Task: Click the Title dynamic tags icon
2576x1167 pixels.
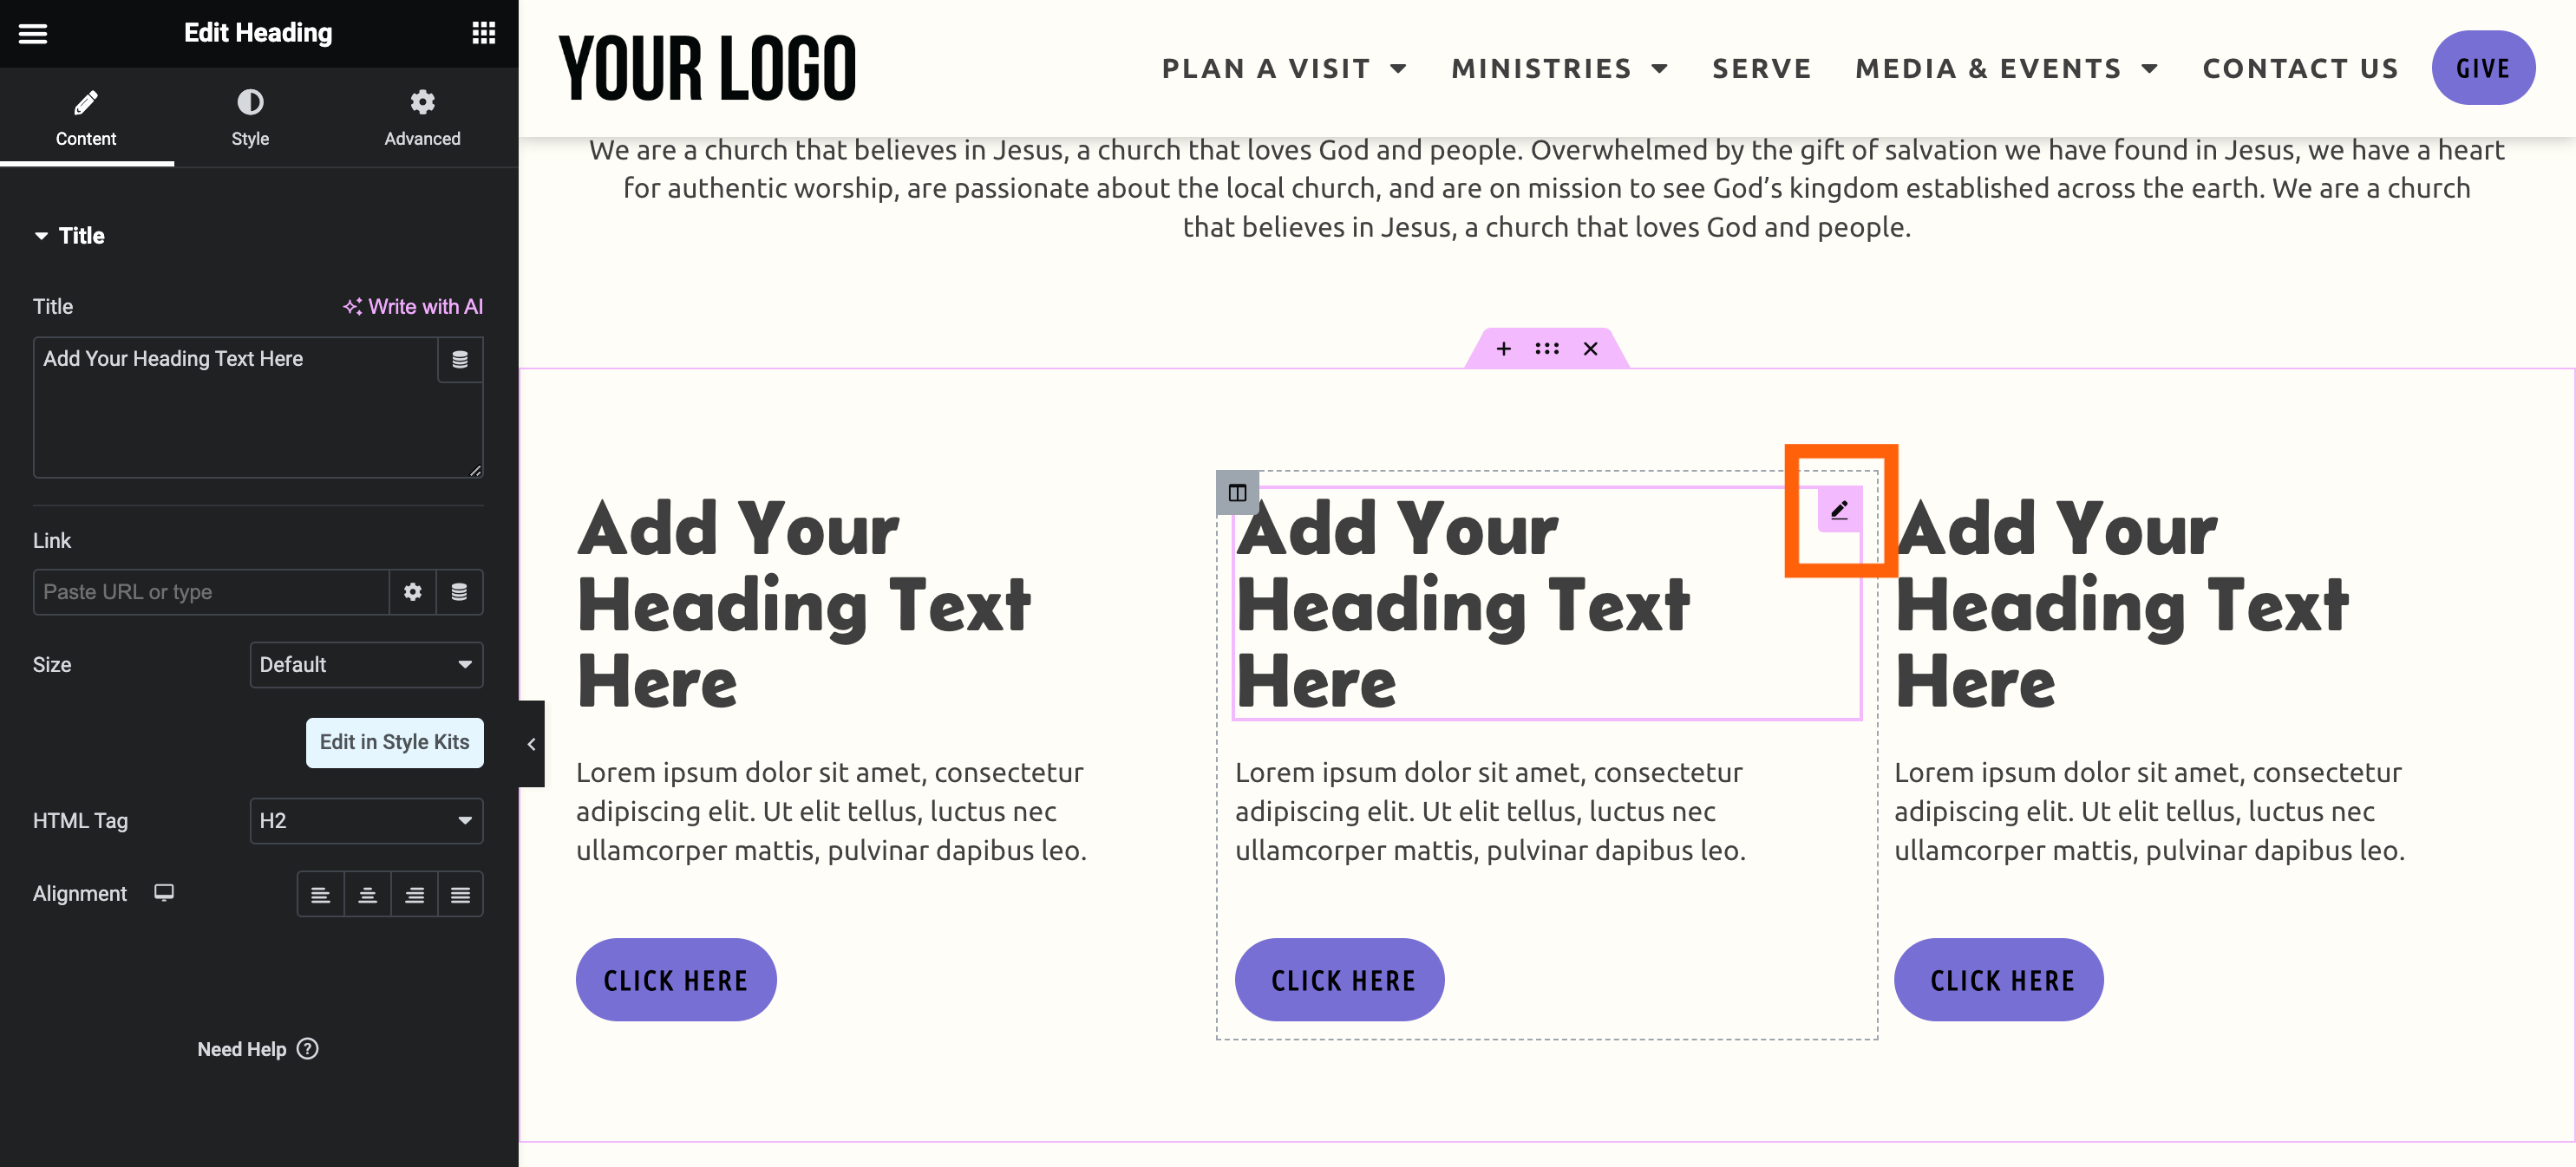Action: (460, 360)
